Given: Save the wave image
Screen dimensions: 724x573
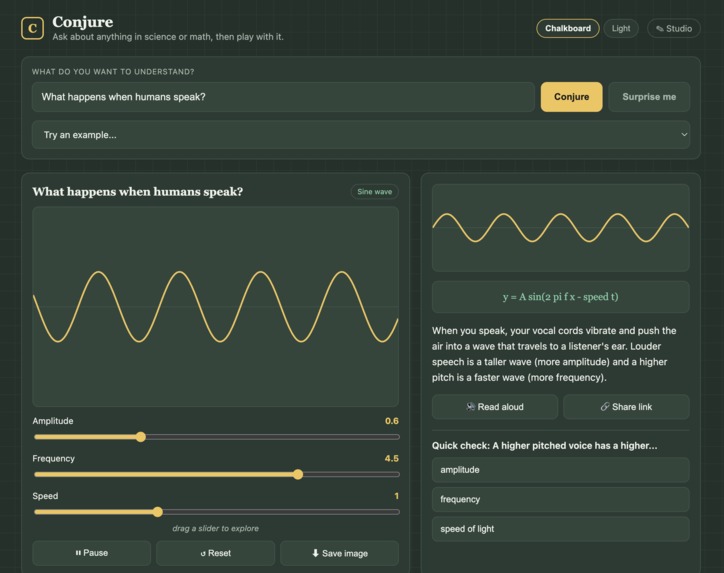Looking at the screenshot, I should [x=339, y=553].
